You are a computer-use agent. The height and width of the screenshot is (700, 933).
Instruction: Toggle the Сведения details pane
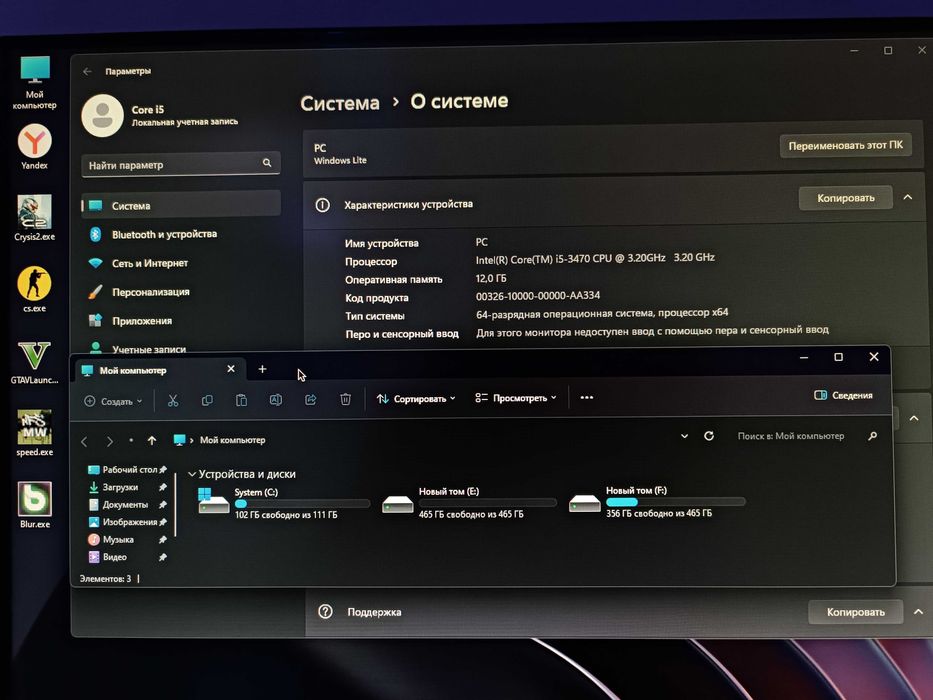843,395
